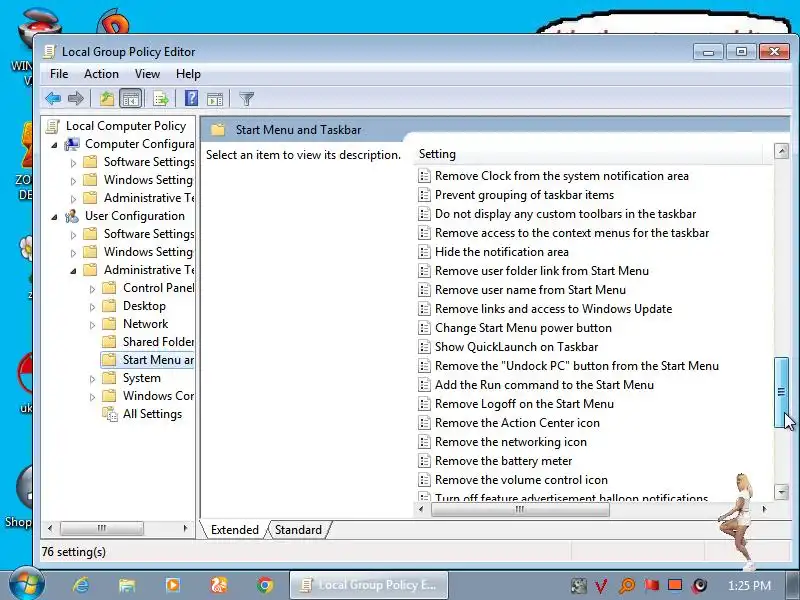Viewport: 800px width, 600px height.
Task: Open the blue Help question-mark icon
Action: click(191, 98)
